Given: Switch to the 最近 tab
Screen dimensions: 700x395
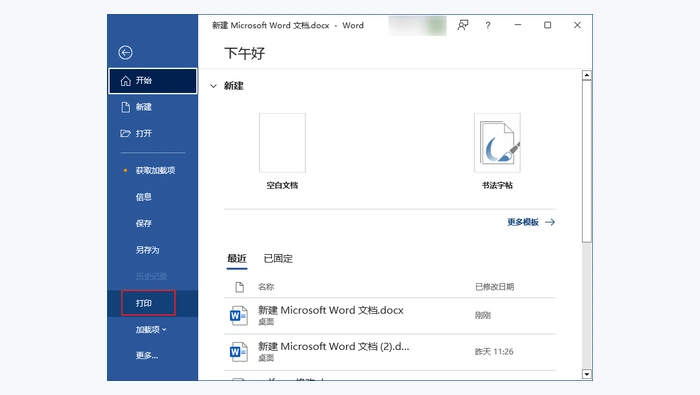Looking at the screenshot, I should click(237, 258).
